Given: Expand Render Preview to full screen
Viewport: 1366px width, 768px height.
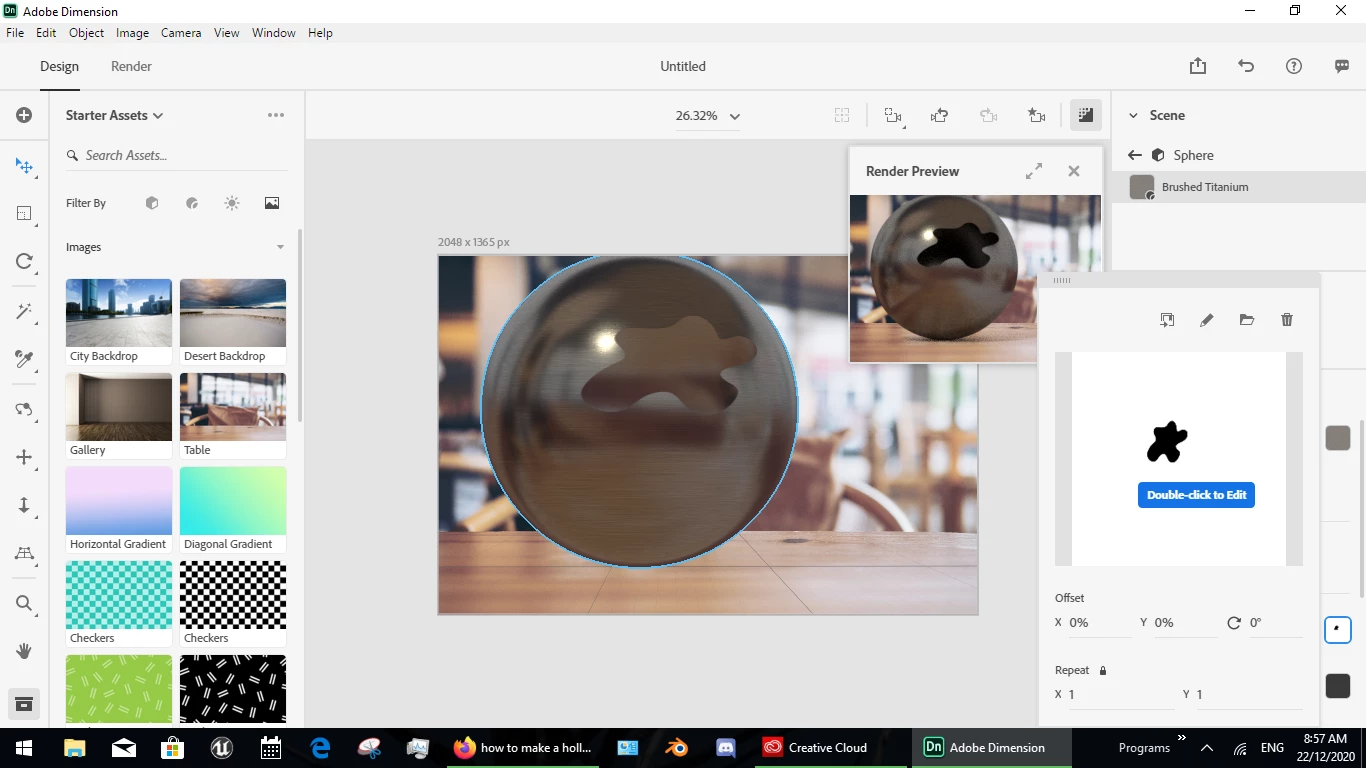Looking at the screenshot, I should [1034, 171].
